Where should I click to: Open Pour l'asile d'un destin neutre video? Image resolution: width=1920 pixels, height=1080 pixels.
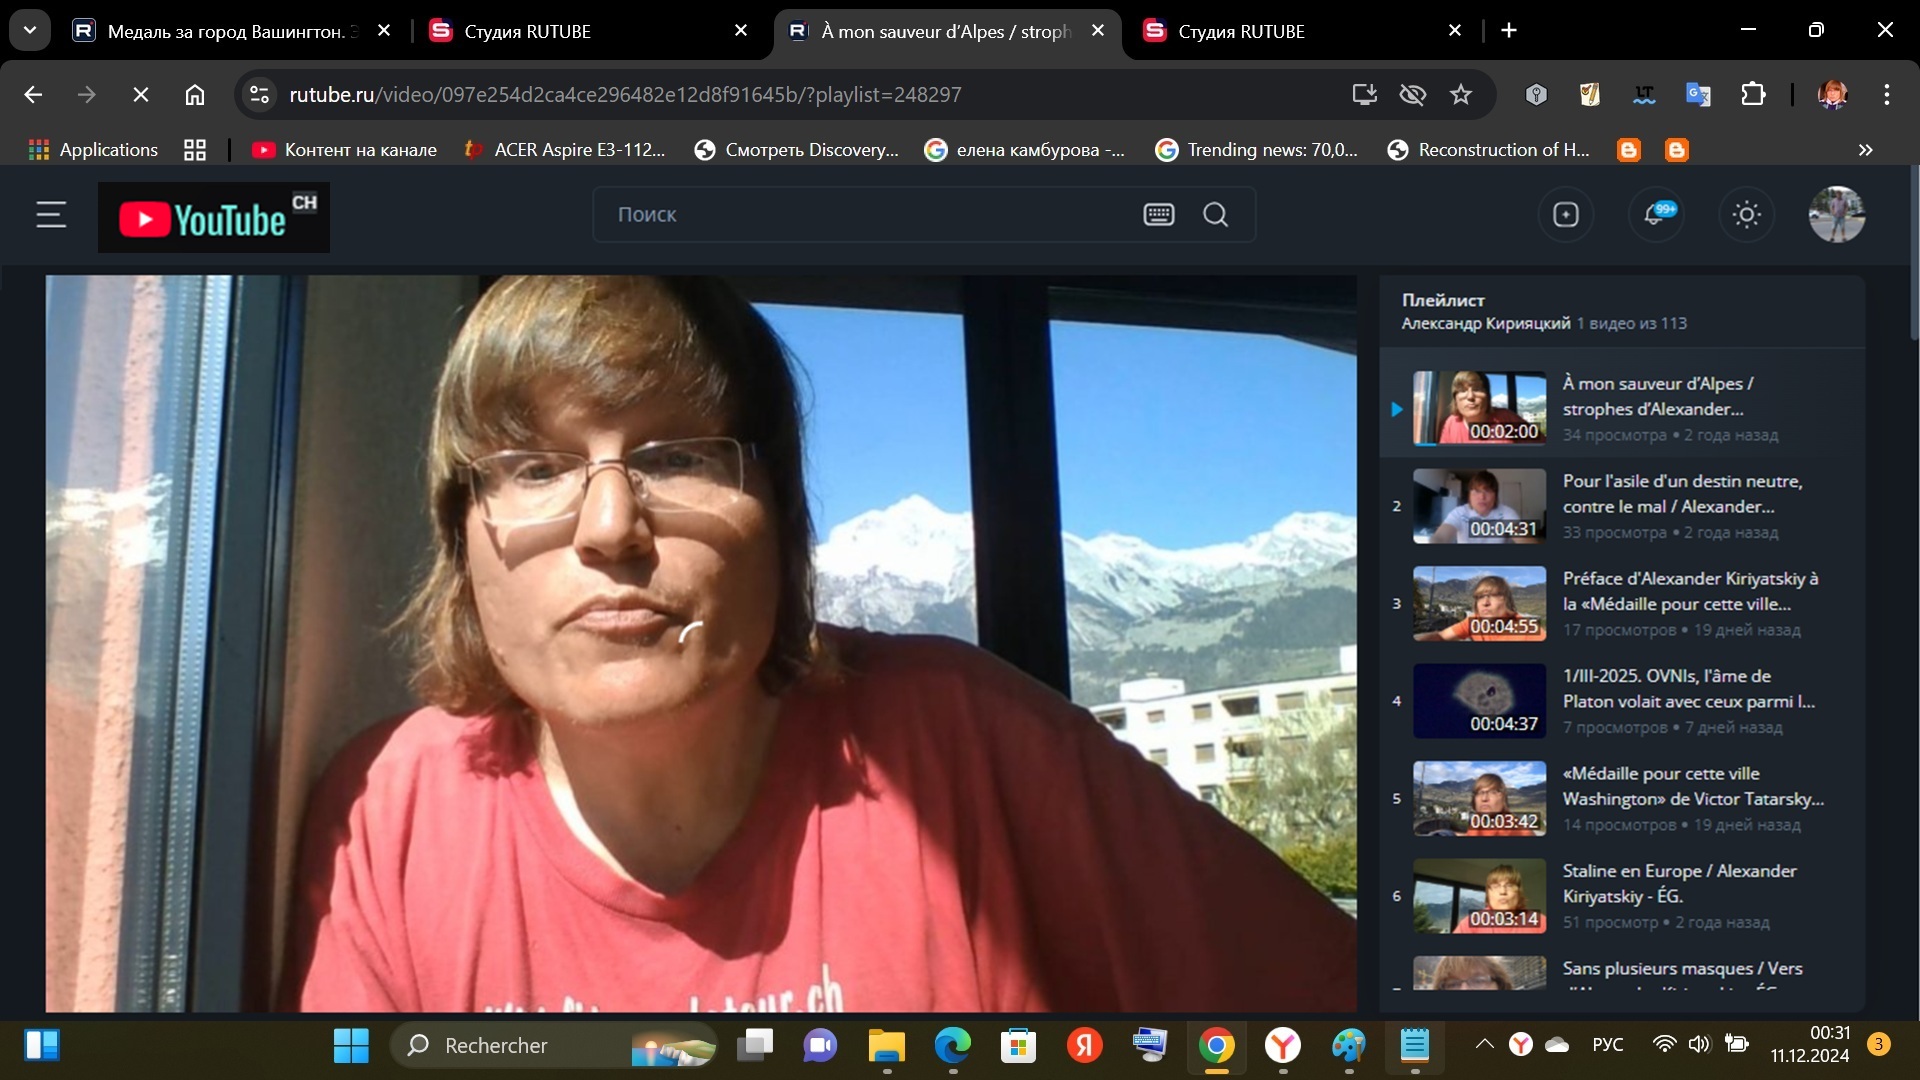(1622, 506)
